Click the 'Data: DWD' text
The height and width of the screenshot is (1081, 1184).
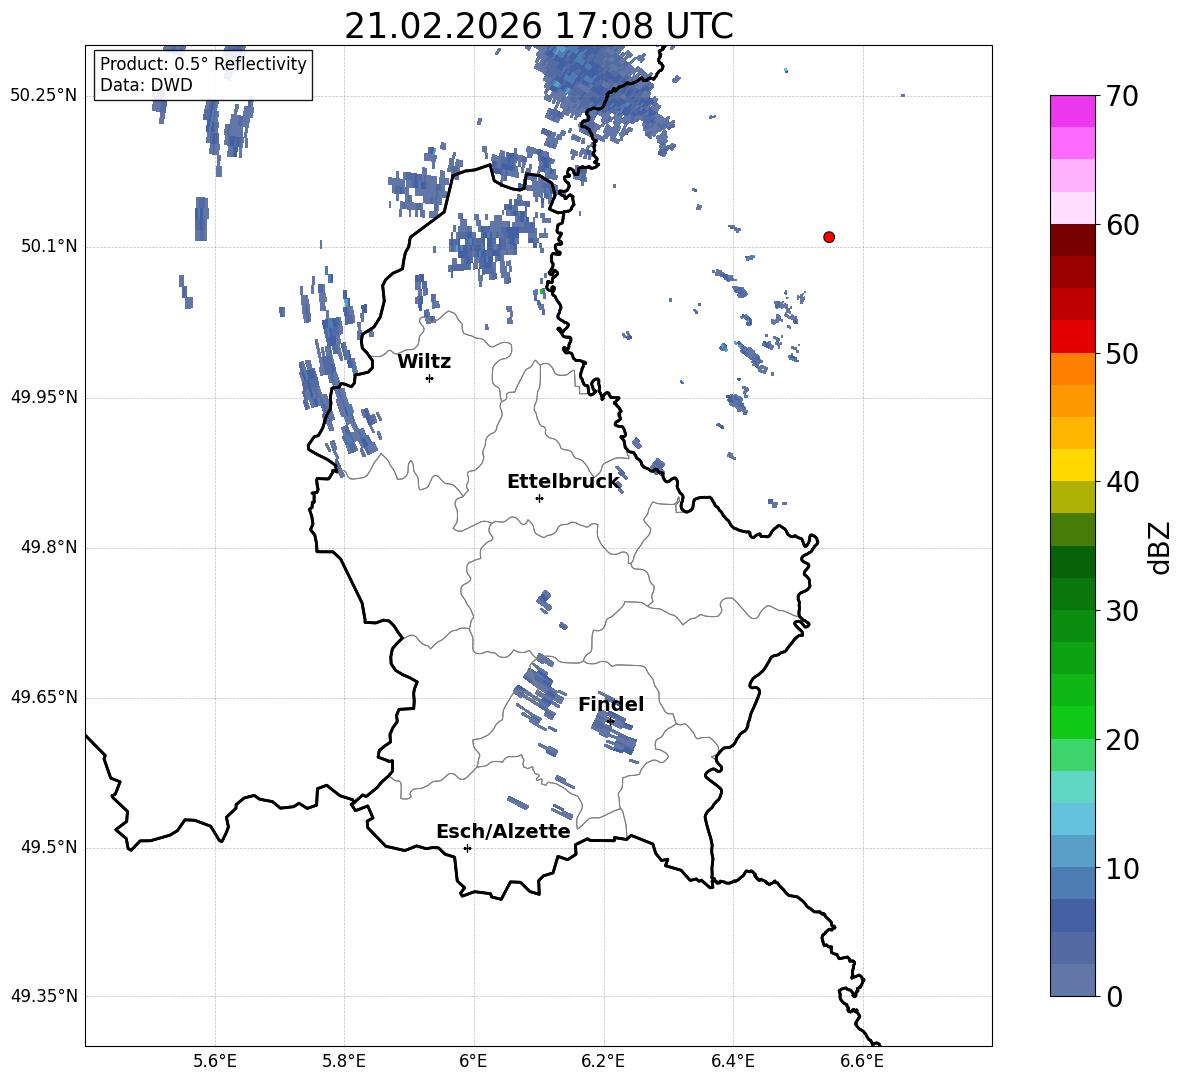coord(146,85)
